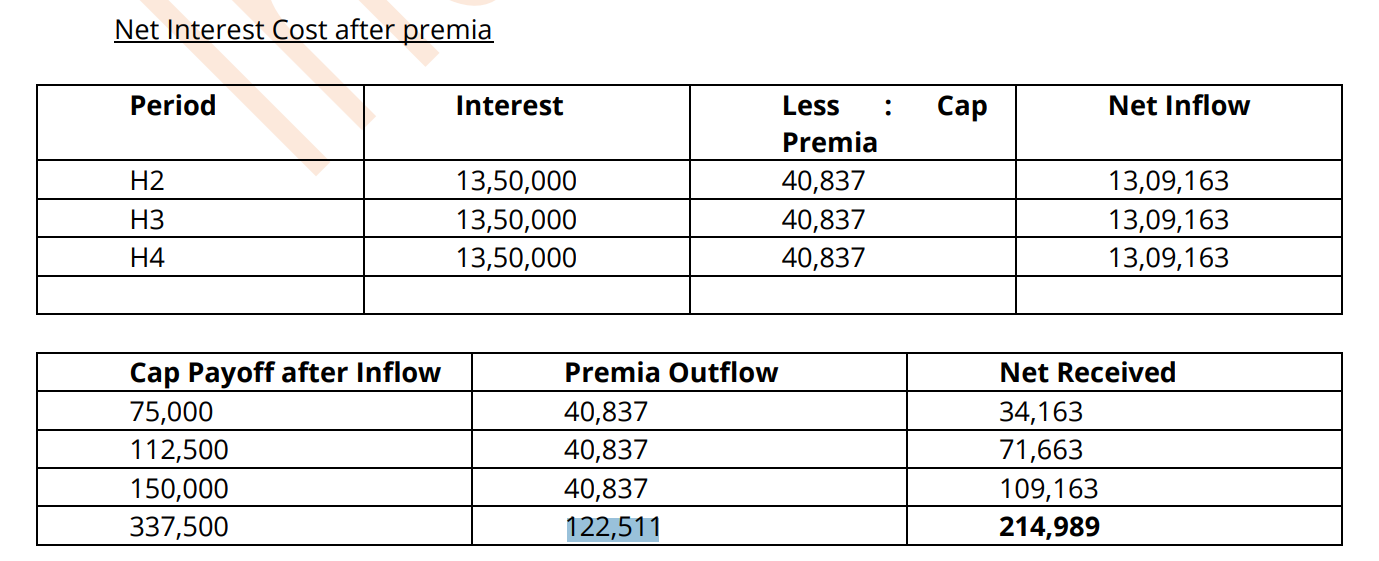Select the 150,000 cap payoff cell
The image size is (1379, 561).
point(179,489)
